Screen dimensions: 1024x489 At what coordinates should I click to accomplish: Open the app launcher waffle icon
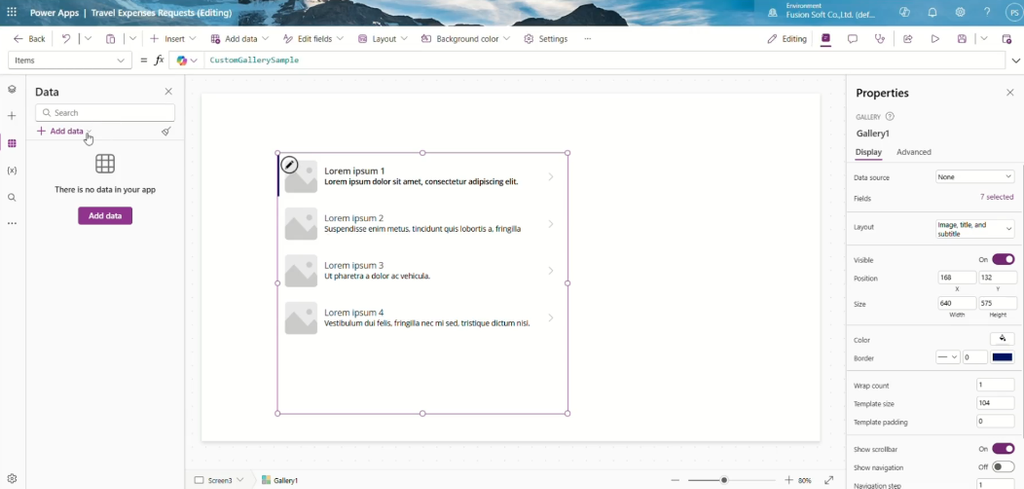click(x=12, y=12)
